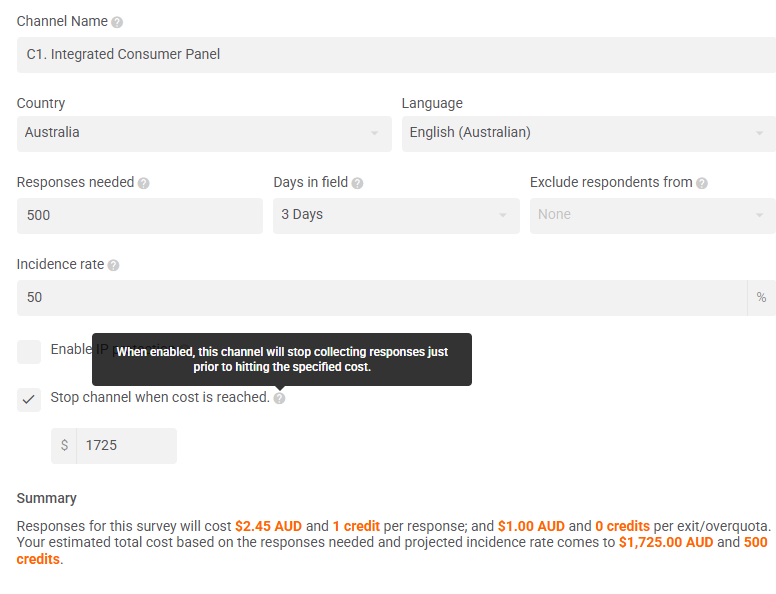Open the Responses needed help tooltip
The height and width of the screenshot is (594, 776).
144,183
